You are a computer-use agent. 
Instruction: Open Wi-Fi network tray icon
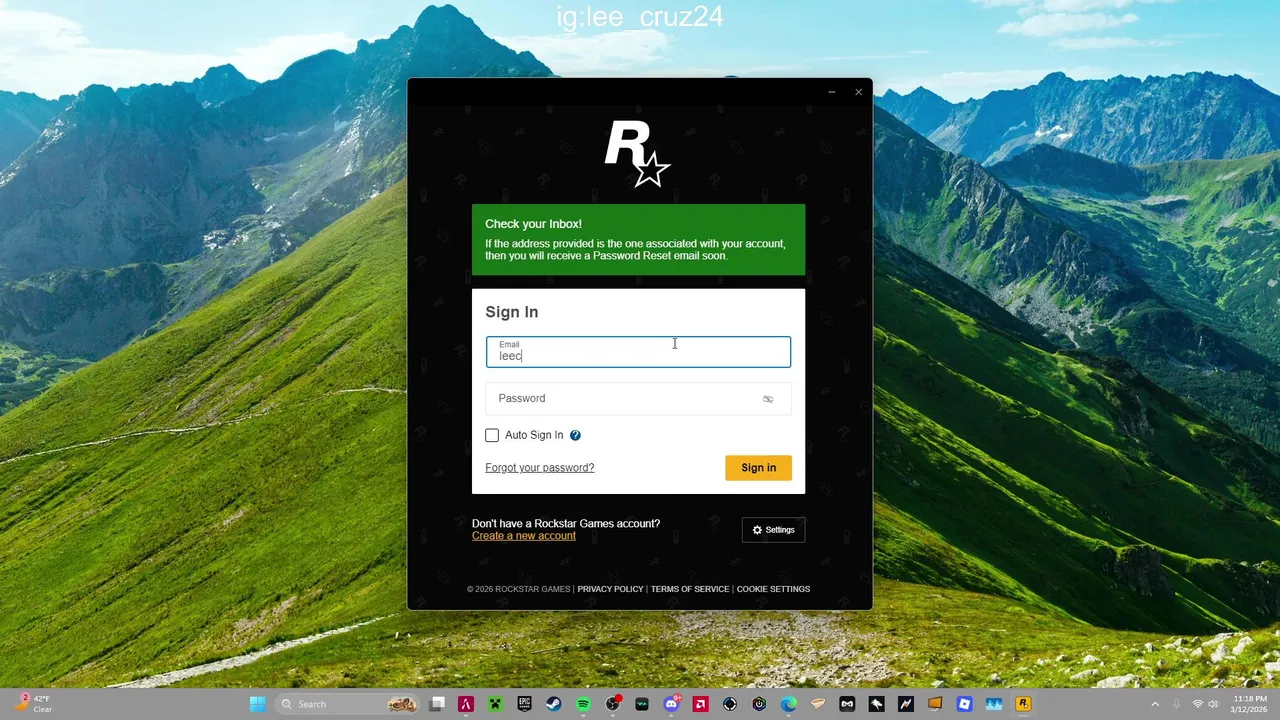pyautogui.click(x=1197, y=704)
